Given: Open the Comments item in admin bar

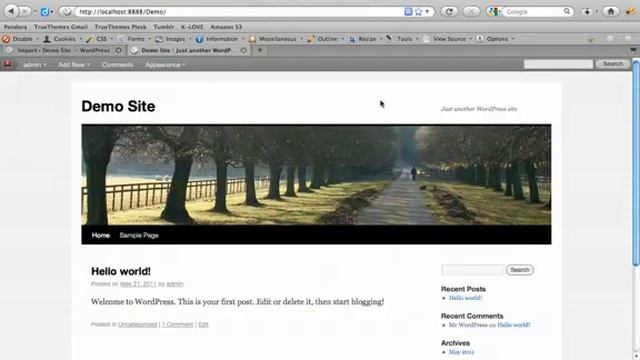Looking at the screenshot, I should click(118, 64).
